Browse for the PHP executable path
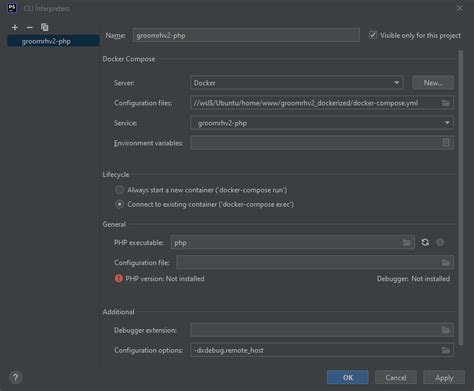This screenshot has height=391, width=474. pos(406,242)
